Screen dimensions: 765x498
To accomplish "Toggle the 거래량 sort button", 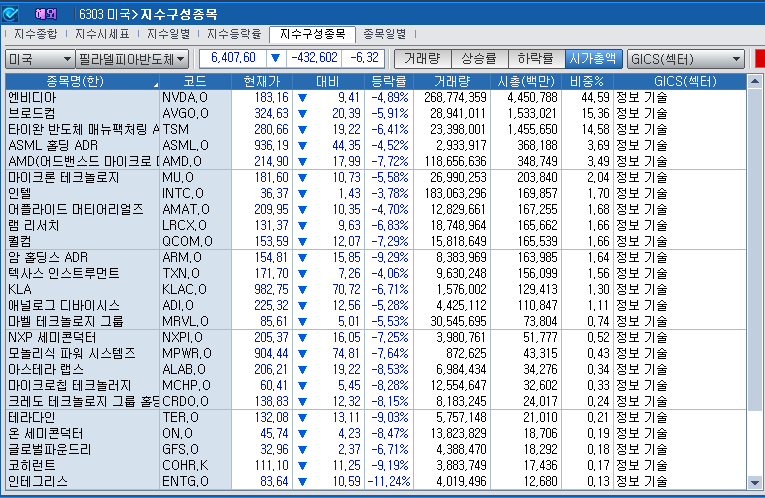I will click(423, 58).
